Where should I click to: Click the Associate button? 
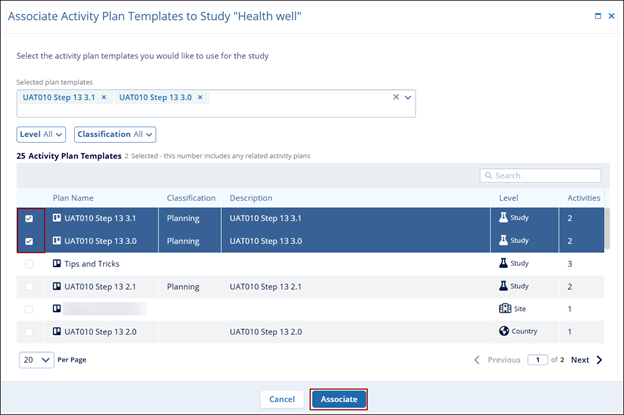[338, 399]
